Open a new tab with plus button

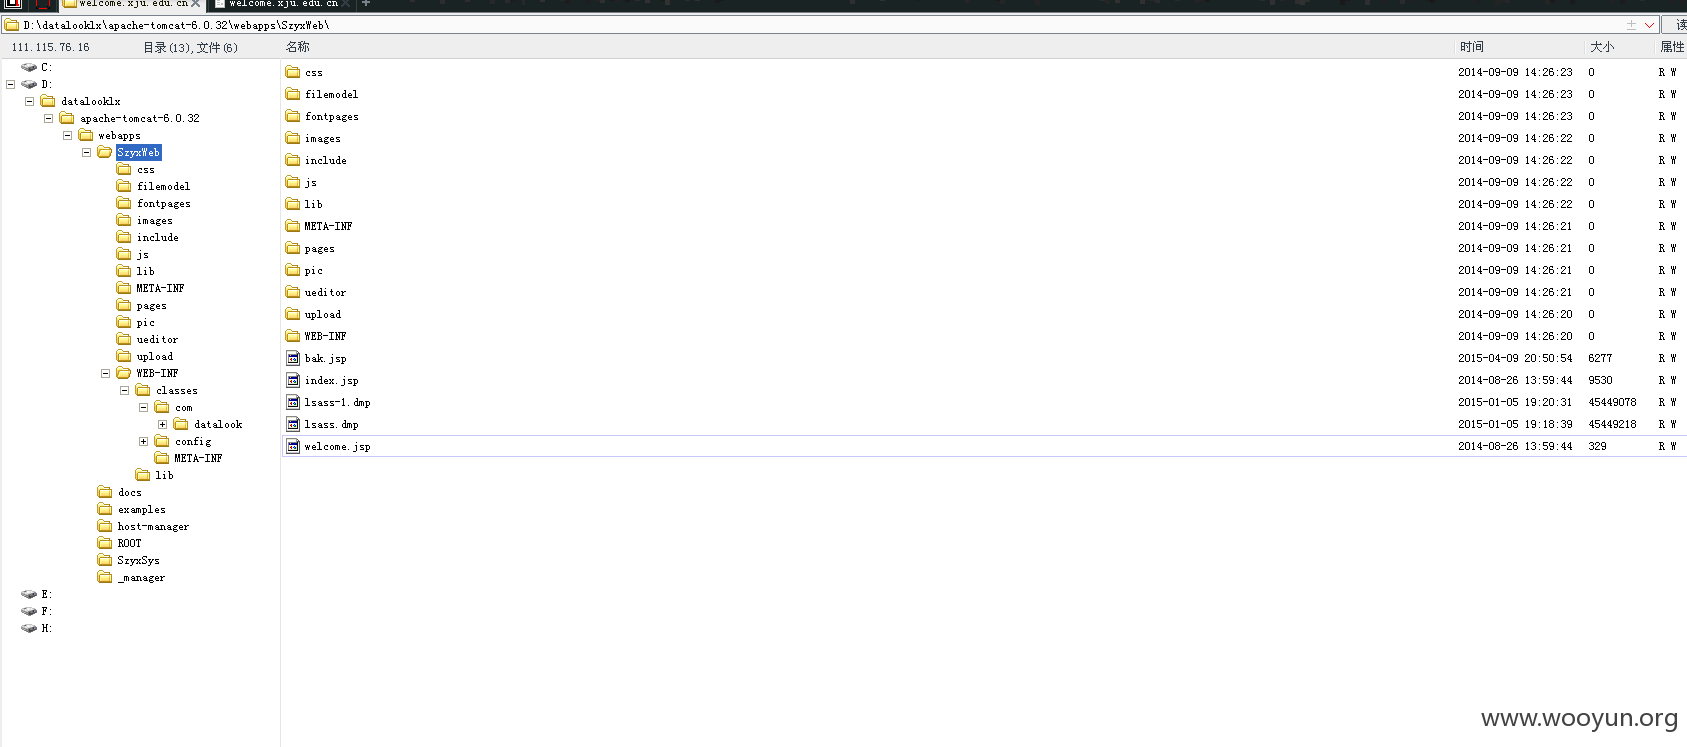coord(366,4)
